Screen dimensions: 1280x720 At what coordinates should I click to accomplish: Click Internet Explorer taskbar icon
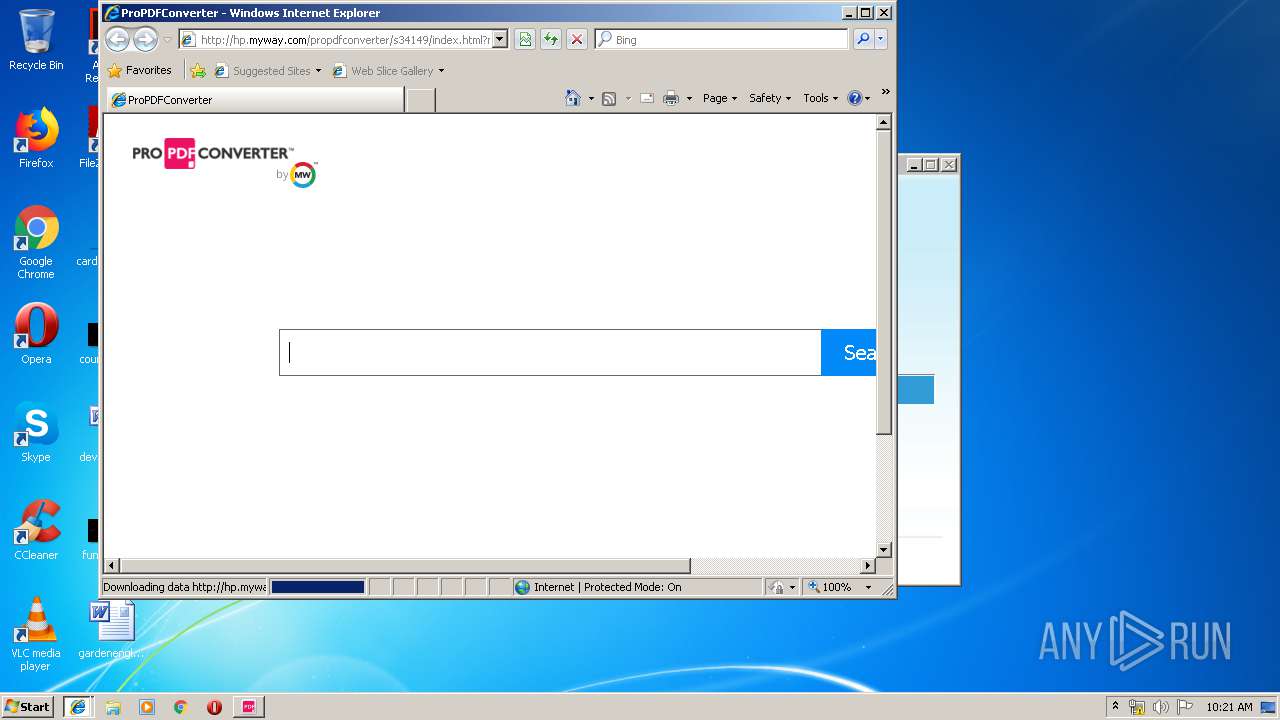point(78,707)
